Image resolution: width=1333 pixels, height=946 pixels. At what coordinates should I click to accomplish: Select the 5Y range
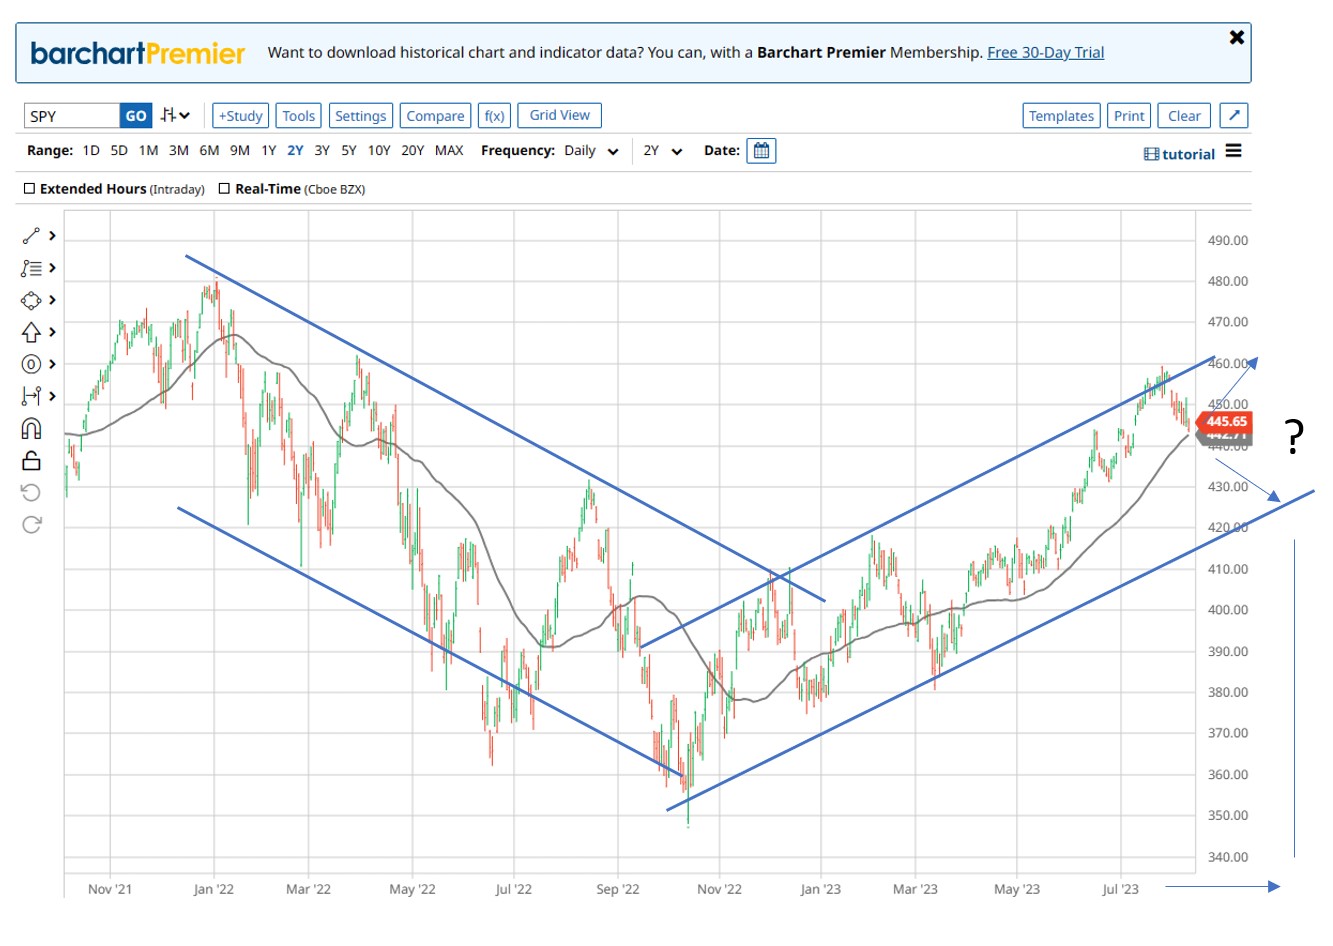tap(349, 151)
